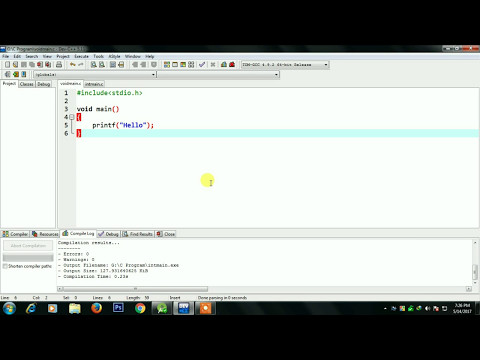Switch to the intmain.c editor tab
The width and height of the screenshot is (480, 360).
[94, 84]
